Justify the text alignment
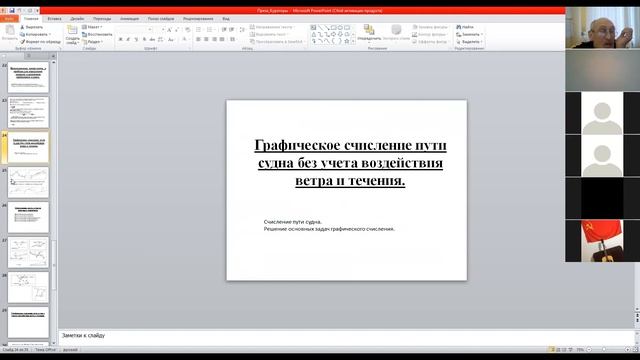The height and width of the screenshot is (360, 640). (x=222, y=40)
